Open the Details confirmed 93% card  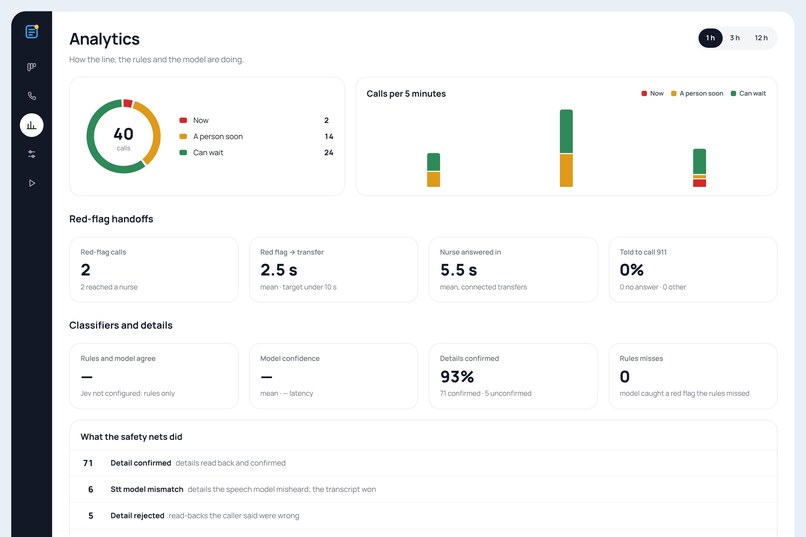pos(513,376)
